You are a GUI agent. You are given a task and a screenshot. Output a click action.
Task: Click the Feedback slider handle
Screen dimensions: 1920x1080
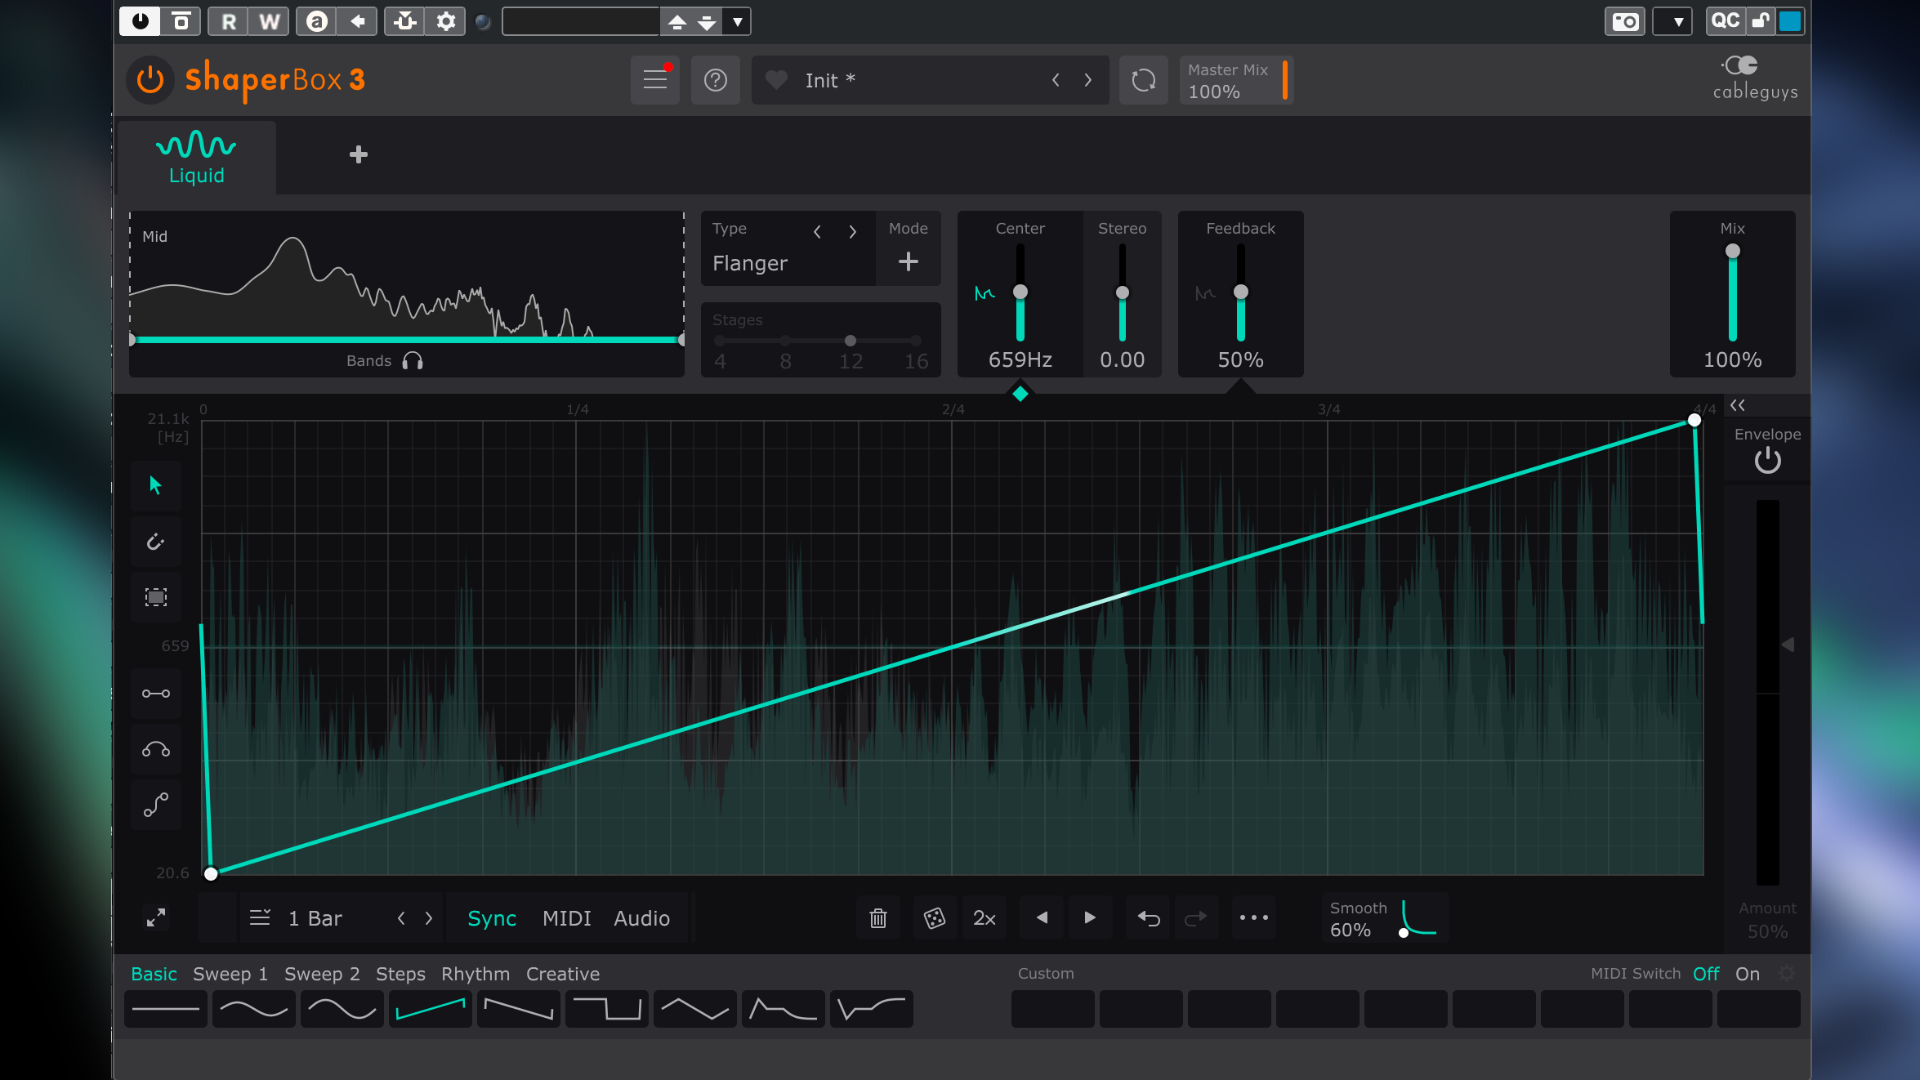tap(1240, 292)
